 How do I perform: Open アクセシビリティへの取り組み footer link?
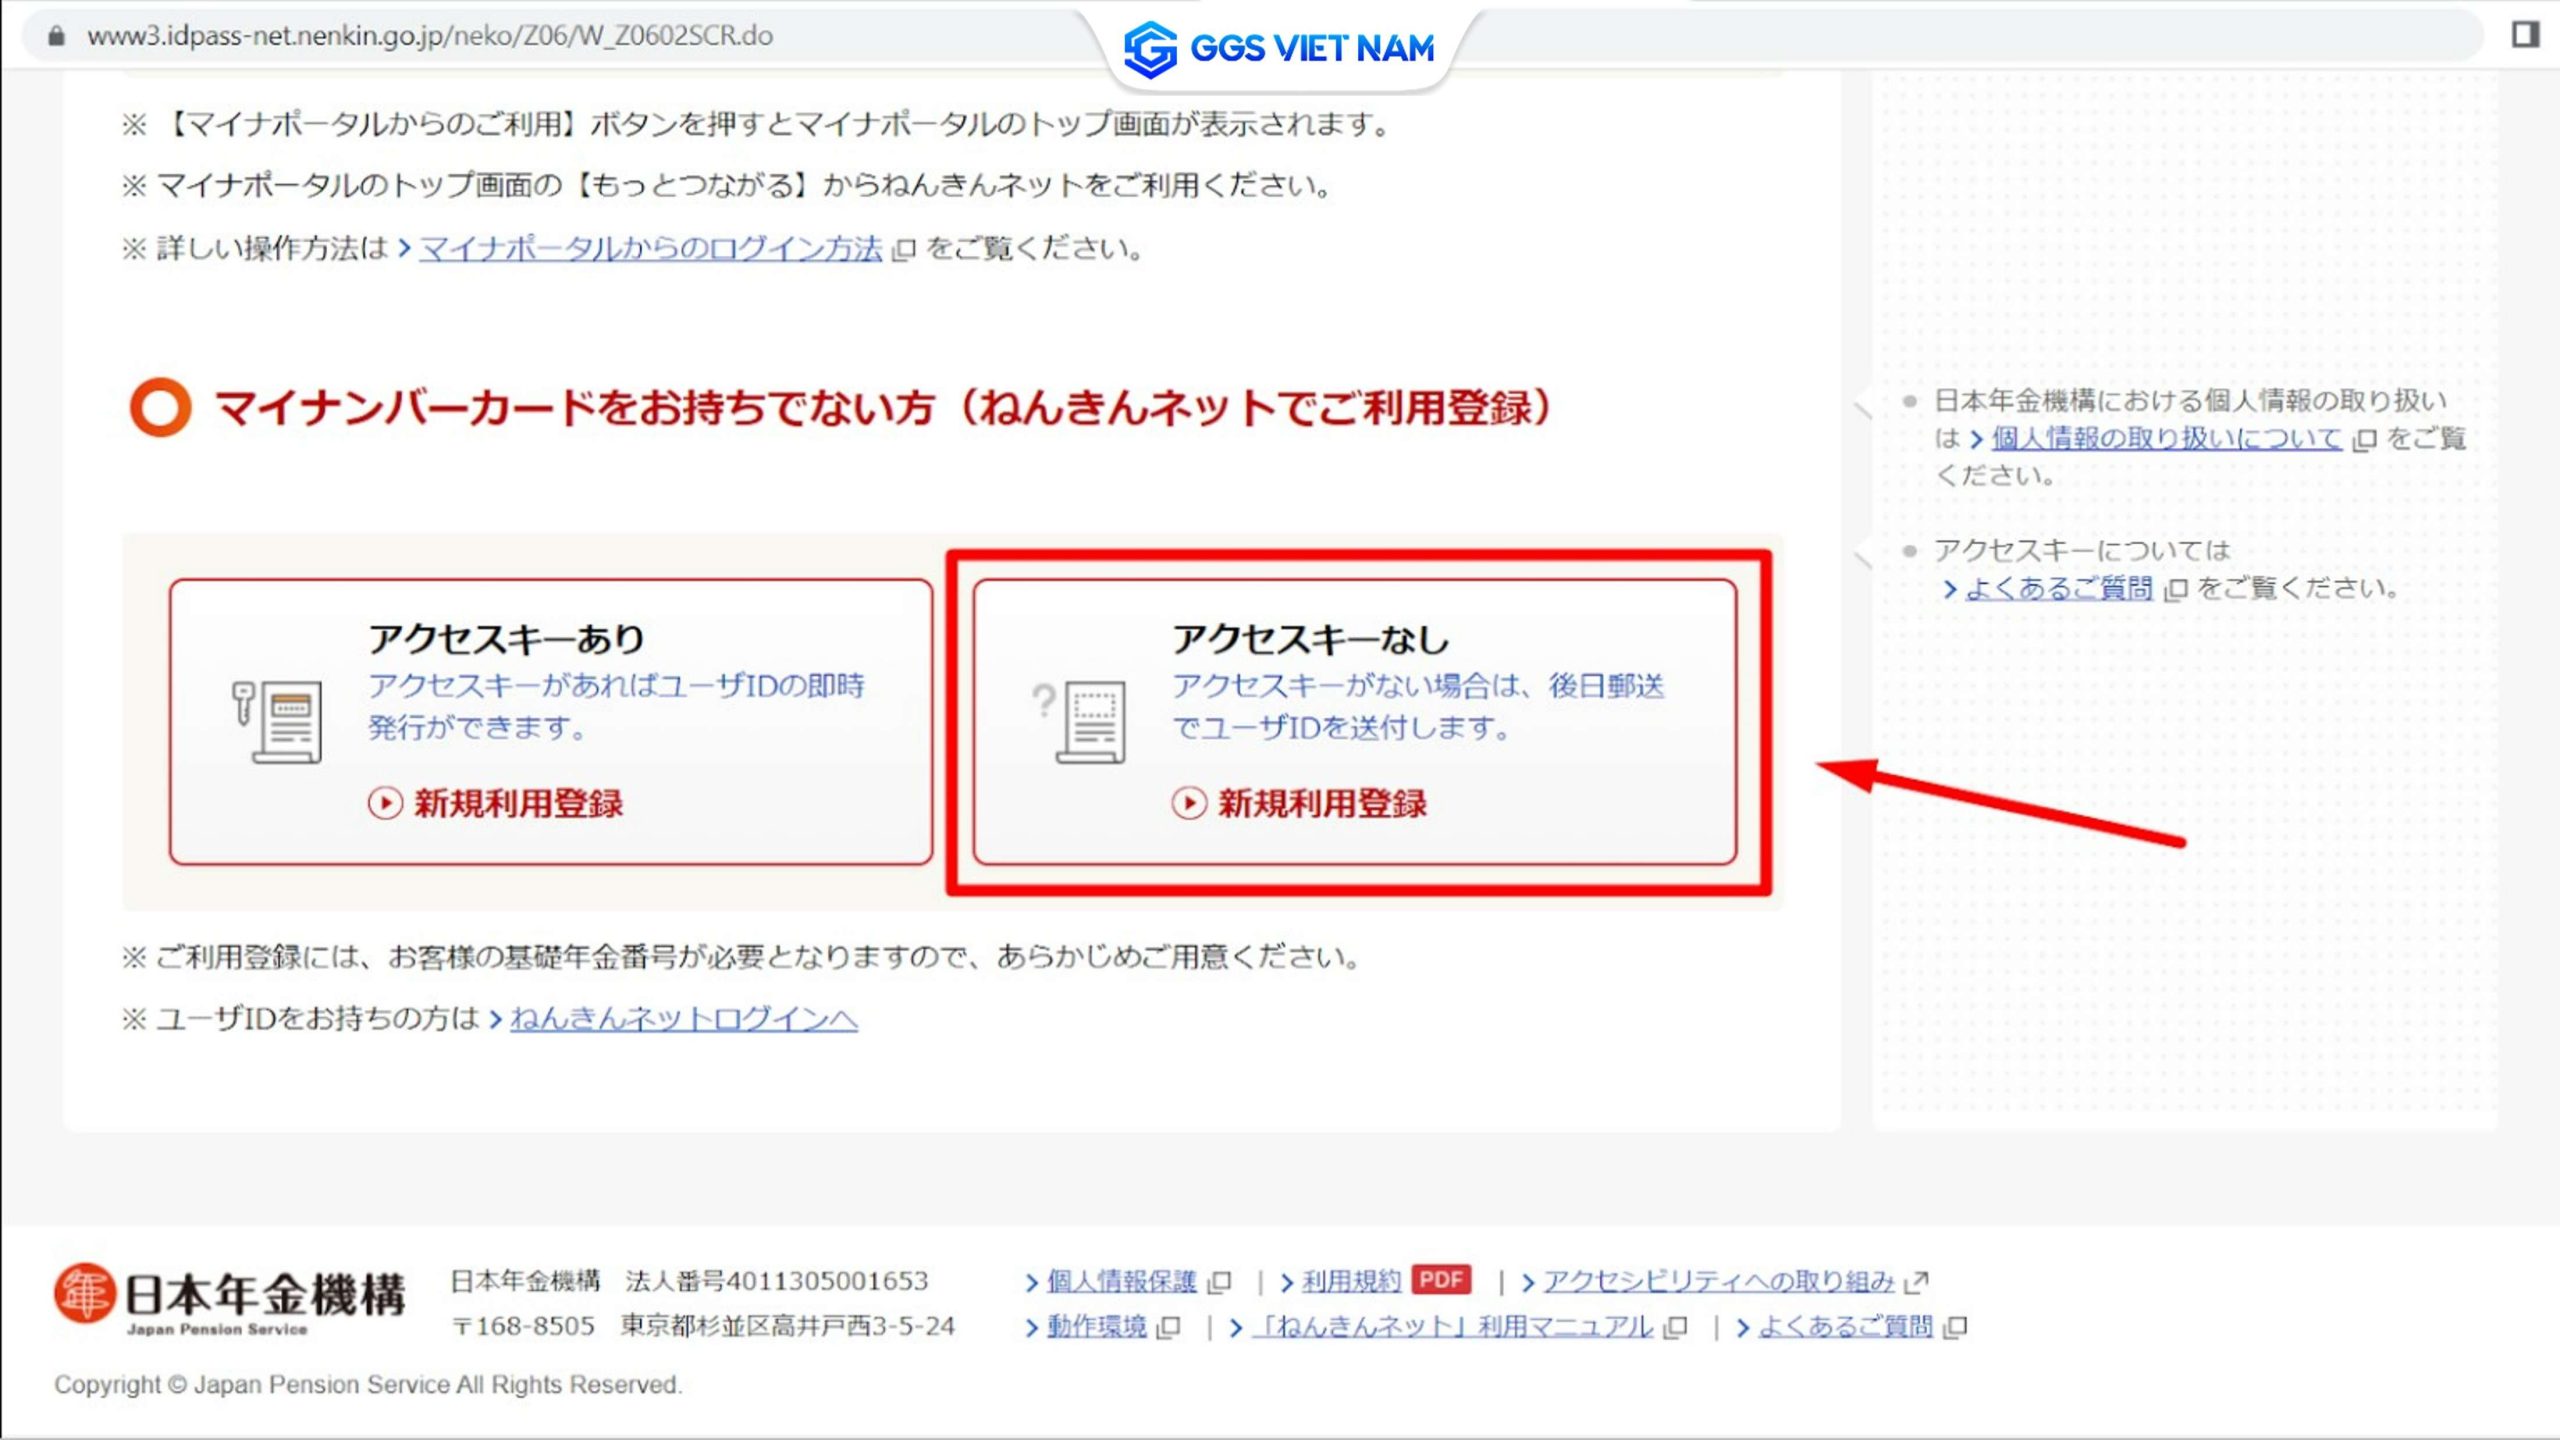point(1718,1281)
